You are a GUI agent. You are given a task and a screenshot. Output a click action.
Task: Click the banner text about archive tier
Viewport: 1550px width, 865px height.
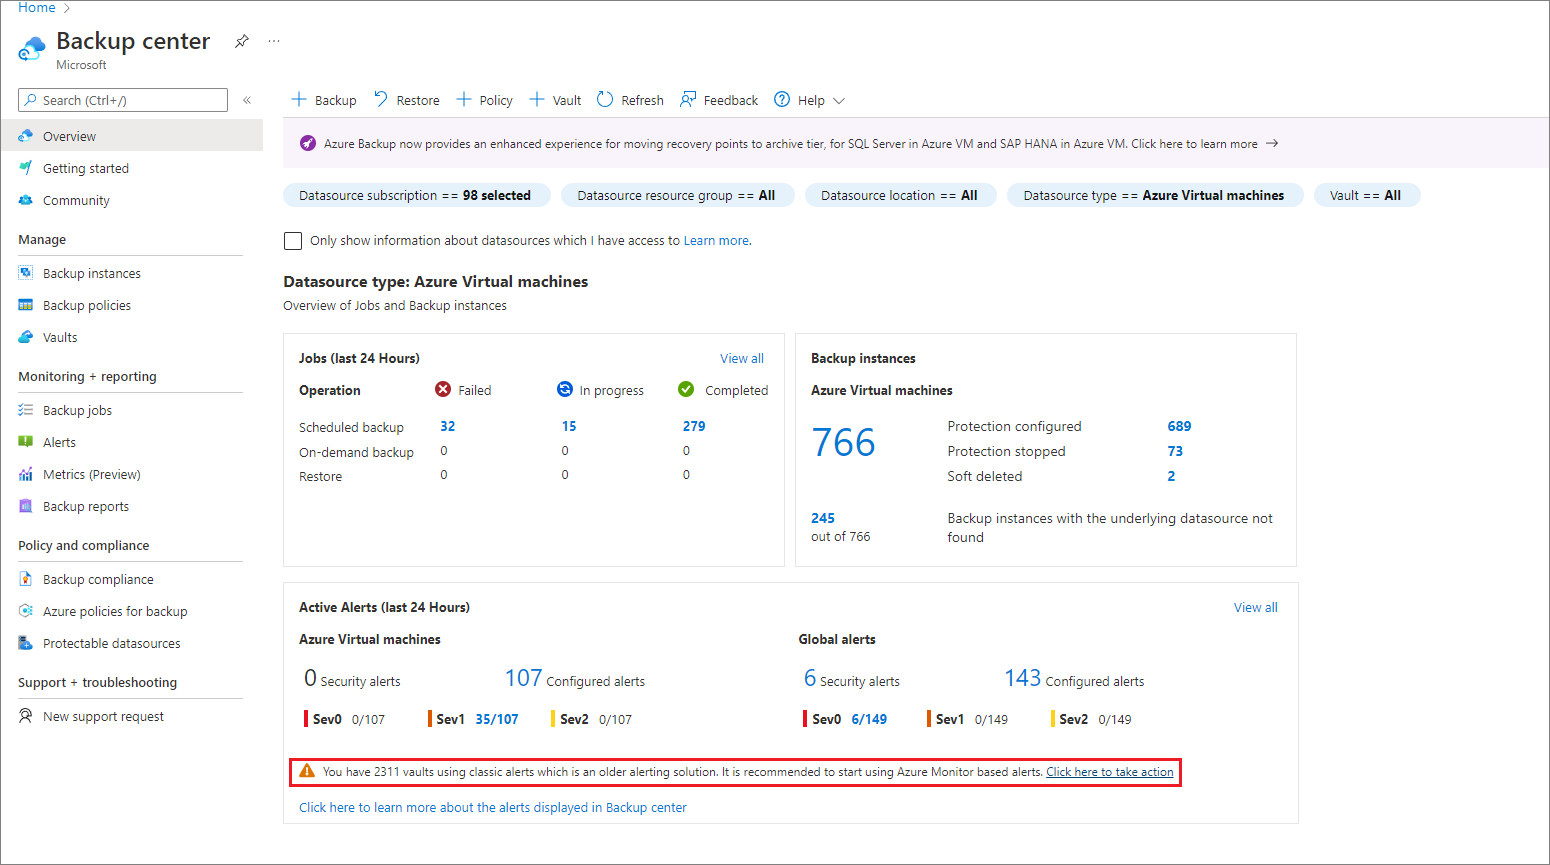(790, 143)
